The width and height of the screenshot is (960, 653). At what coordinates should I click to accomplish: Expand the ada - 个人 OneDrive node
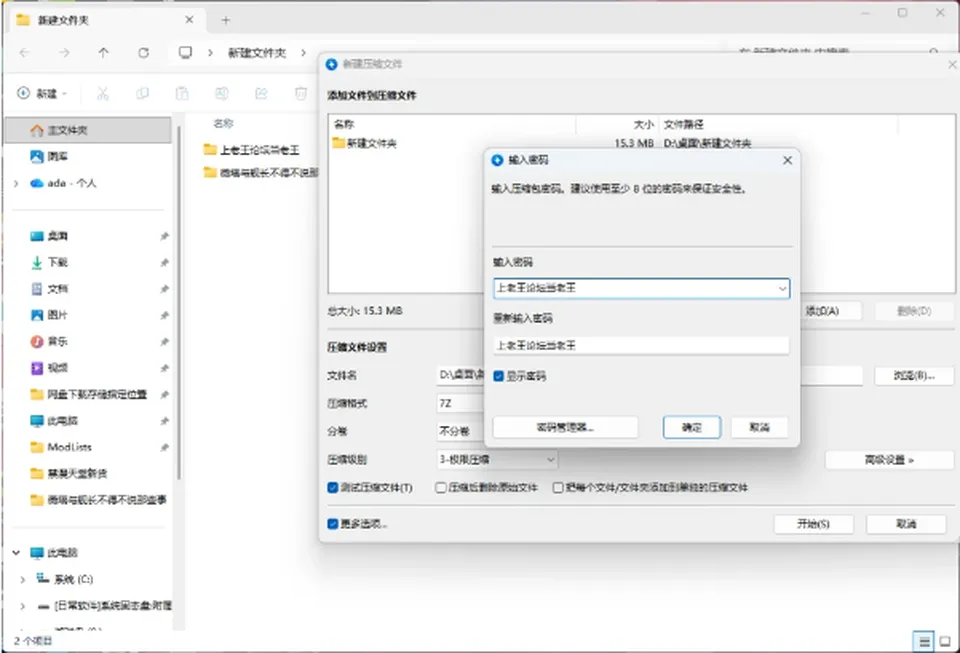click(17, 183)
